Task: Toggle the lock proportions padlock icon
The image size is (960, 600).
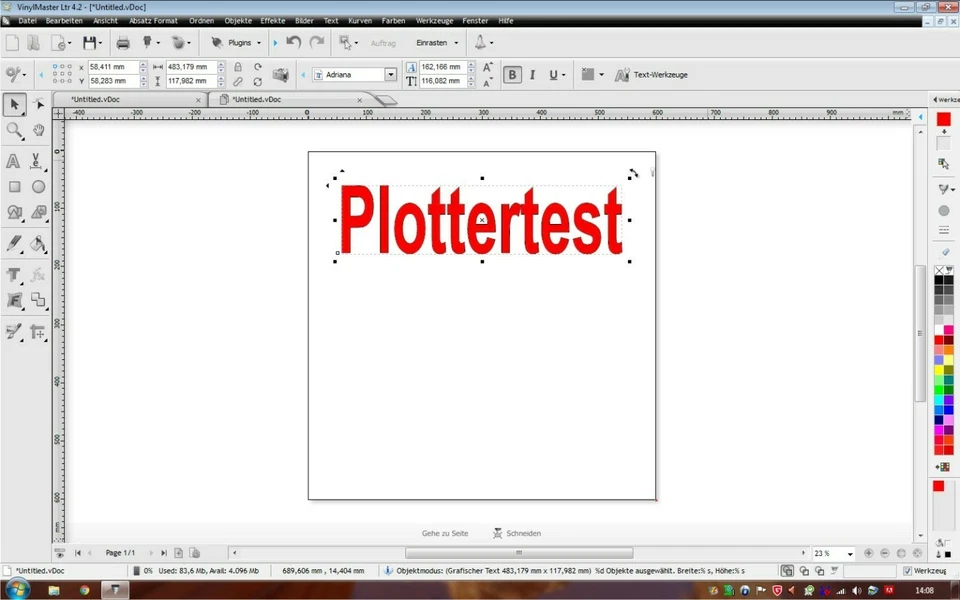Action: (238, 67)
